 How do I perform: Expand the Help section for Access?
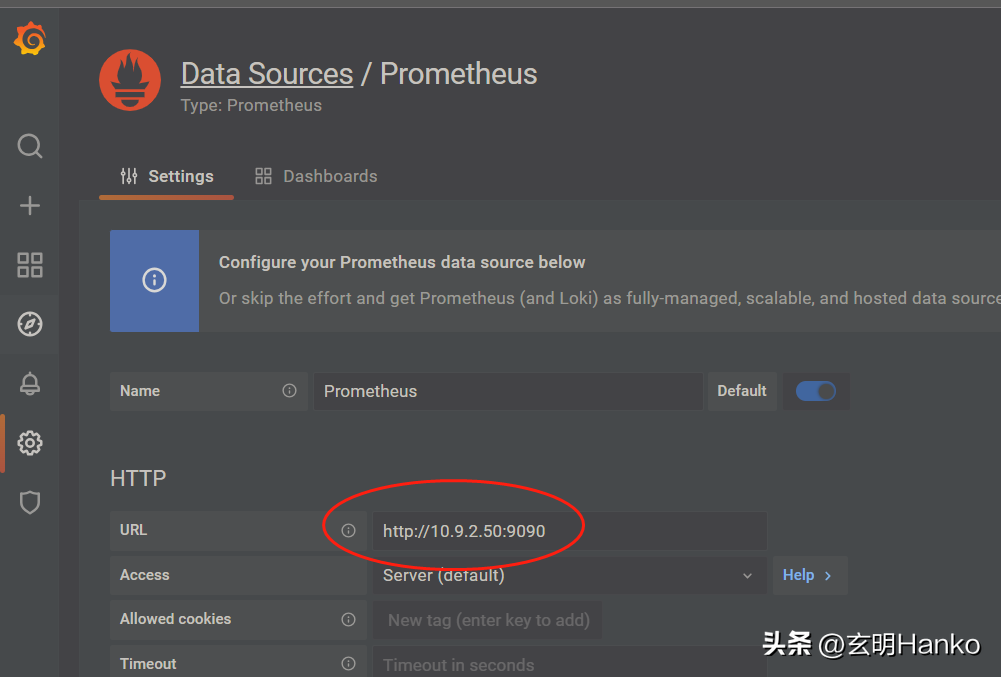click(x=809, y=575)
